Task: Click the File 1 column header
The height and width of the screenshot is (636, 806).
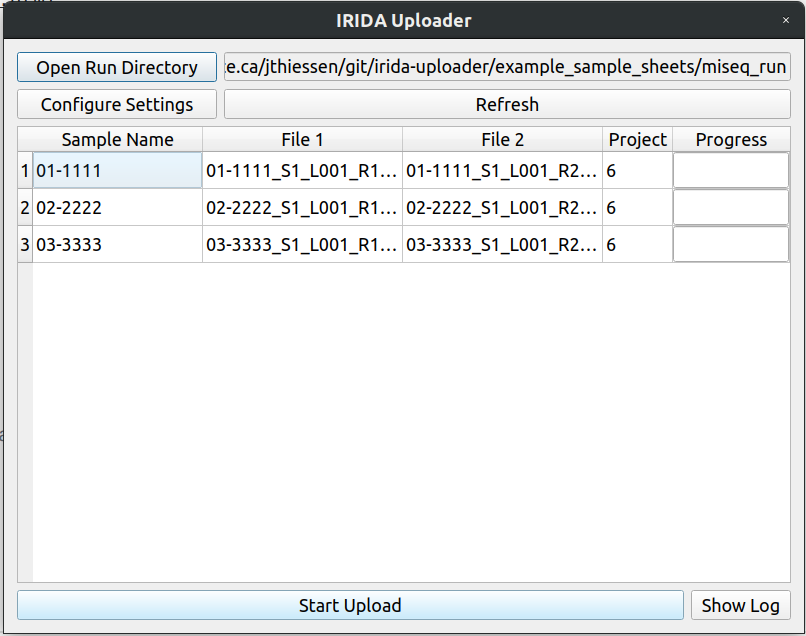Action: click(302, 139)
